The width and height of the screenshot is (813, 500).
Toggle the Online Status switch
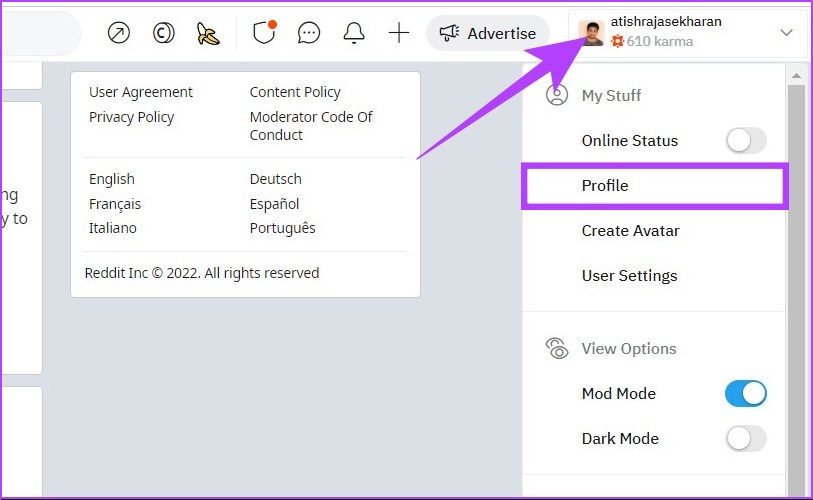click(x=746, y=141)
